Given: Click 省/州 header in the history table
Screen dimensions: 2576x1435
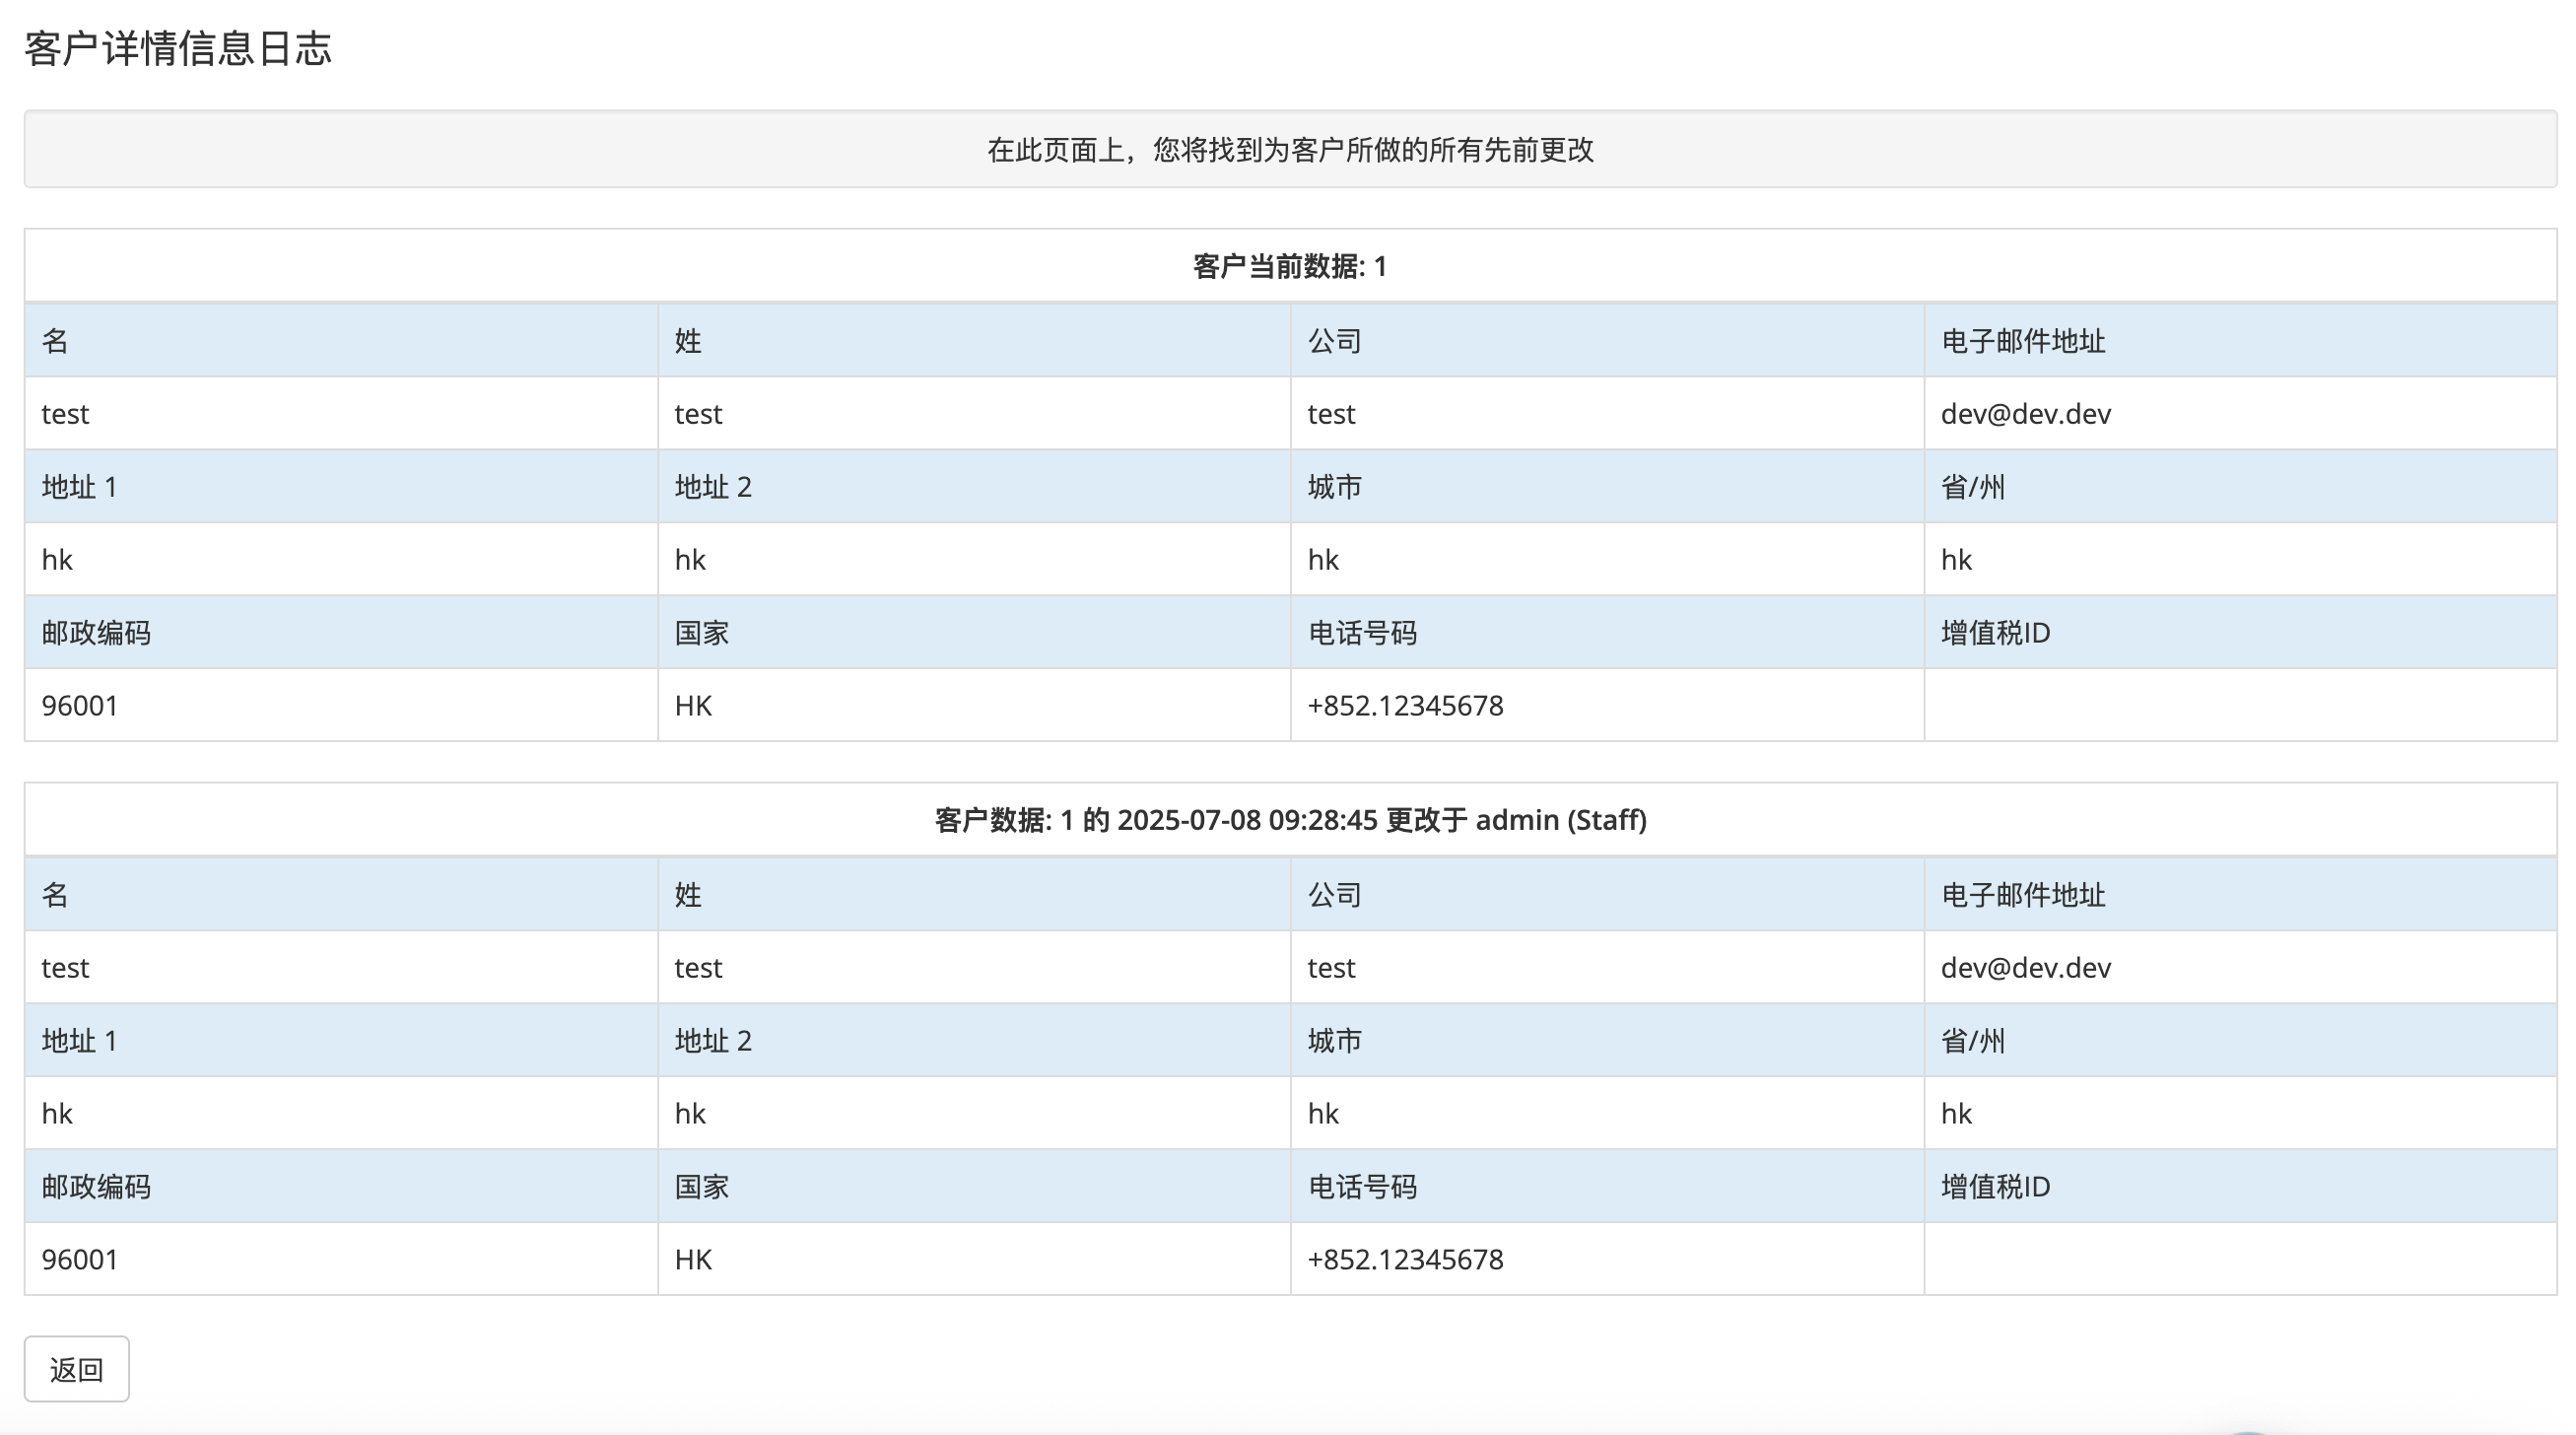Looking at the screenshot, I should pos(1972,1041).
